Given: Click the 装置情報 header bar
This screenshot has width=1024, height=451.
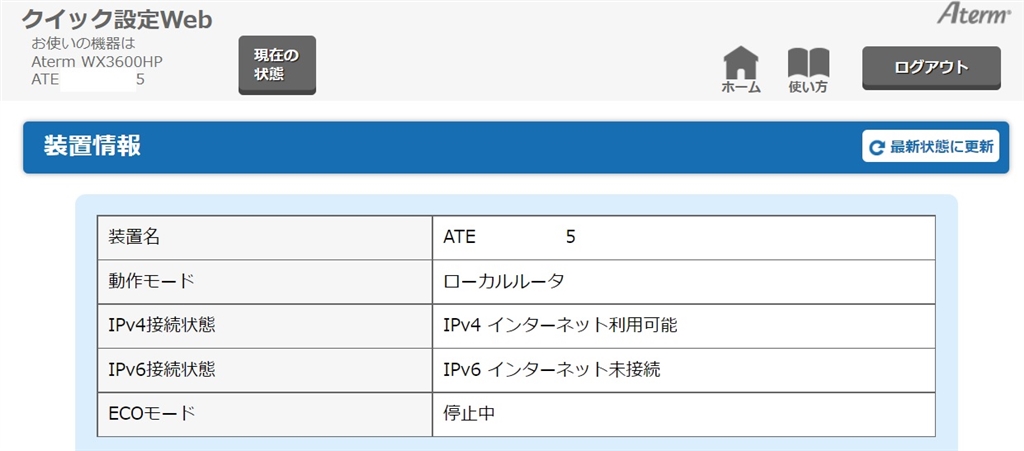Looking at the screenshot, I should pyautogui.click(x=440, y=147).
